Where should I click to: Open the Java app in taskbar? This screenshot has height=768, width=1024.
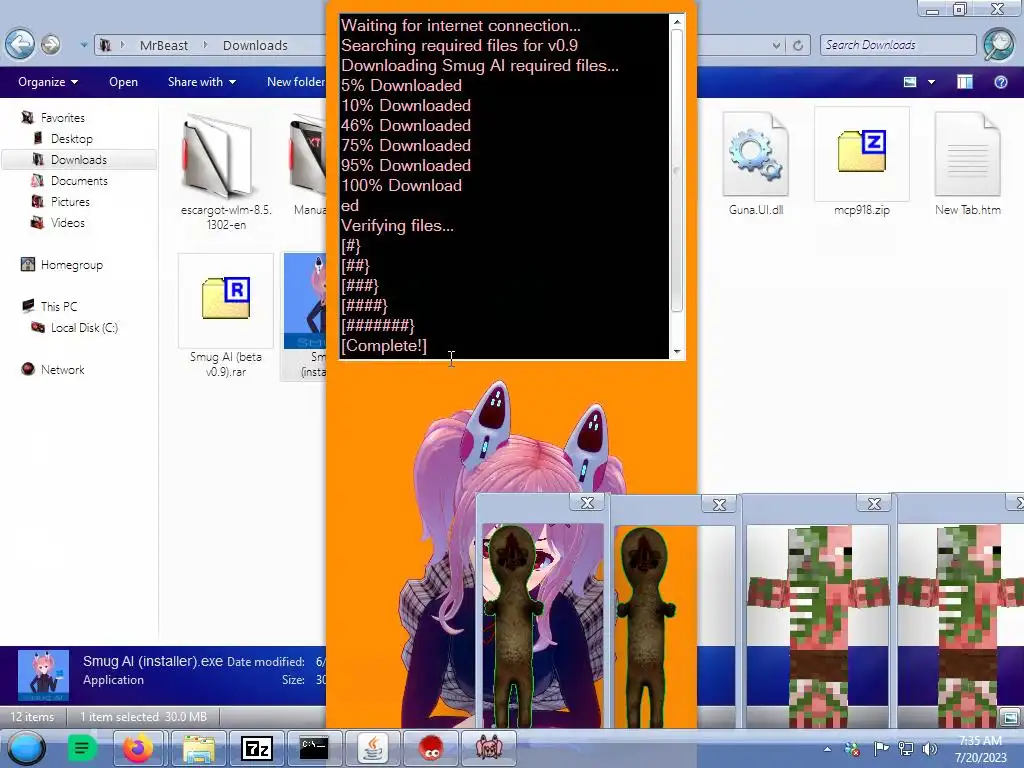[x=373, y=748]
